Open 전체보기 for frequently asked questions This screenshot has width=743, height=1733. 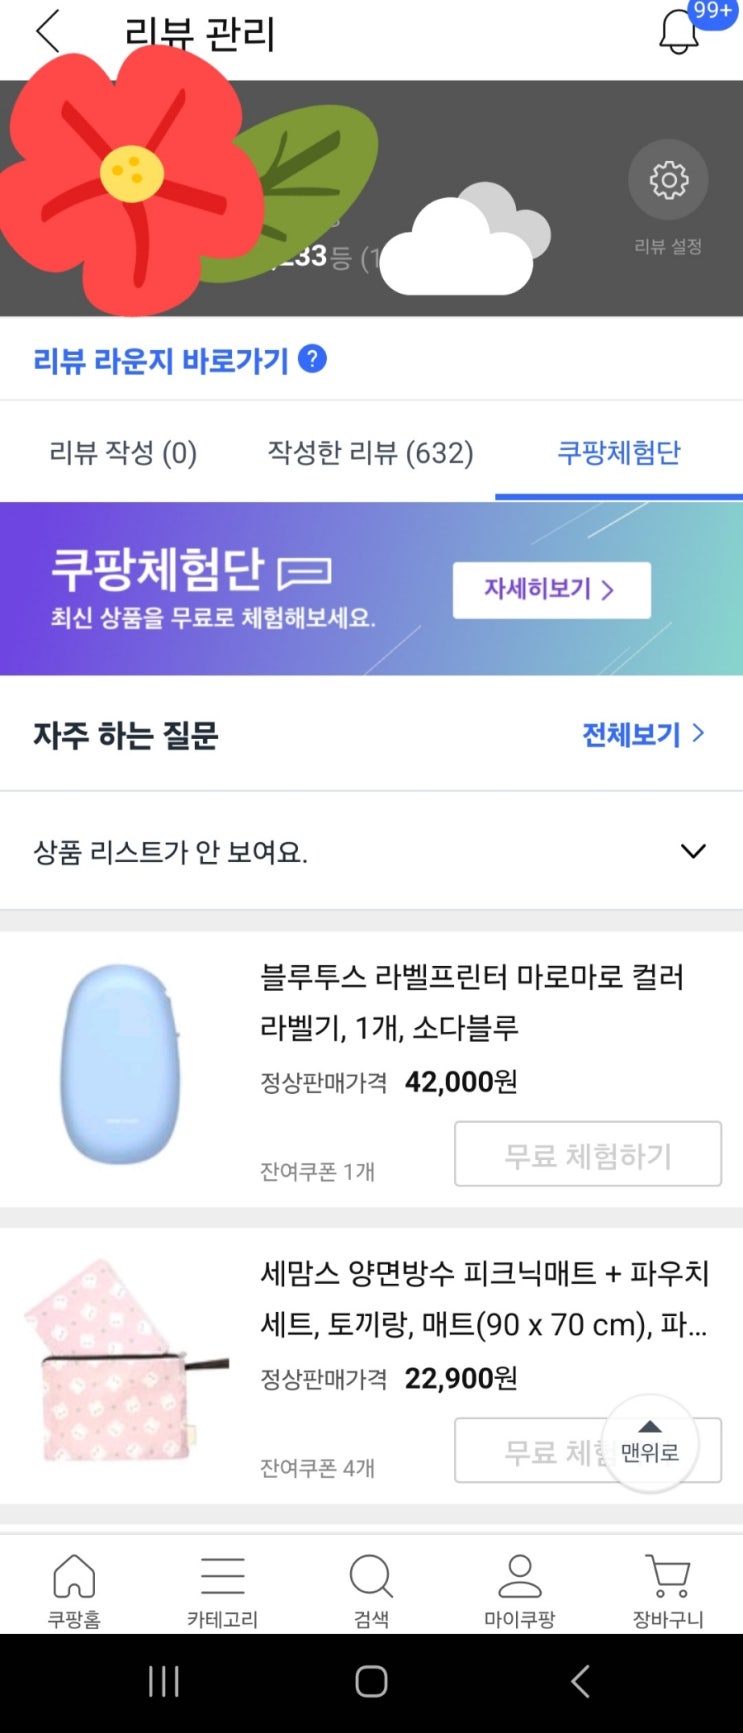point(643,735)
